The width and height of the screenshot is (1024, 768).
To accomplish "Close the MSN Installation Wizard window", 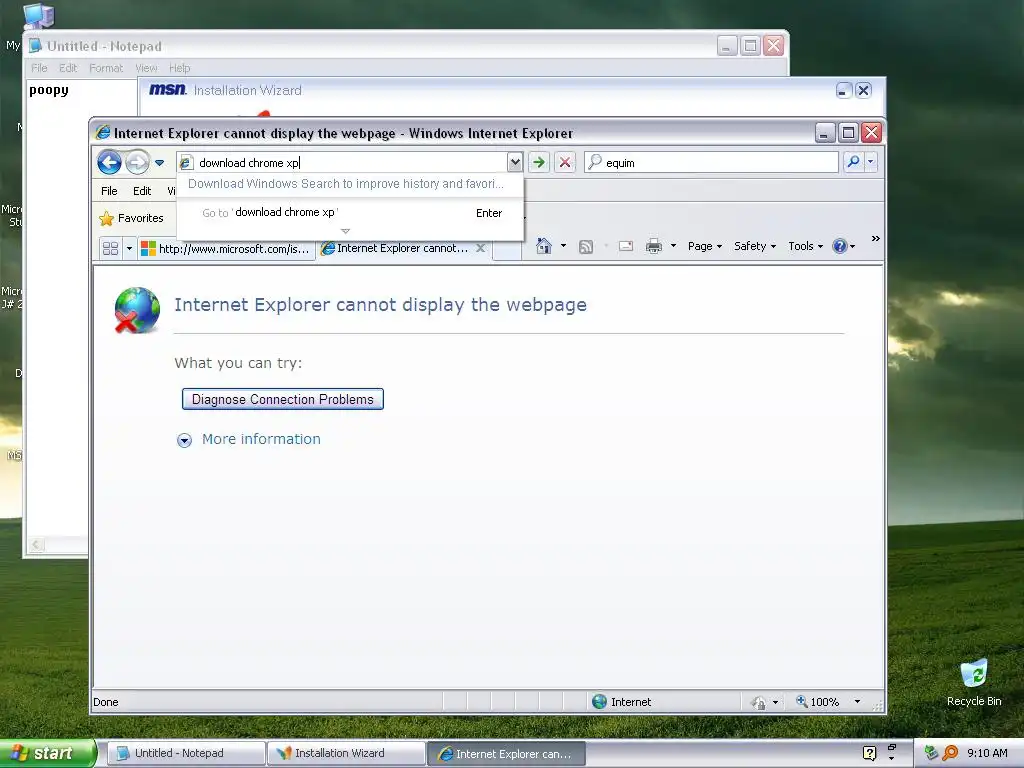I will (863, 90).
